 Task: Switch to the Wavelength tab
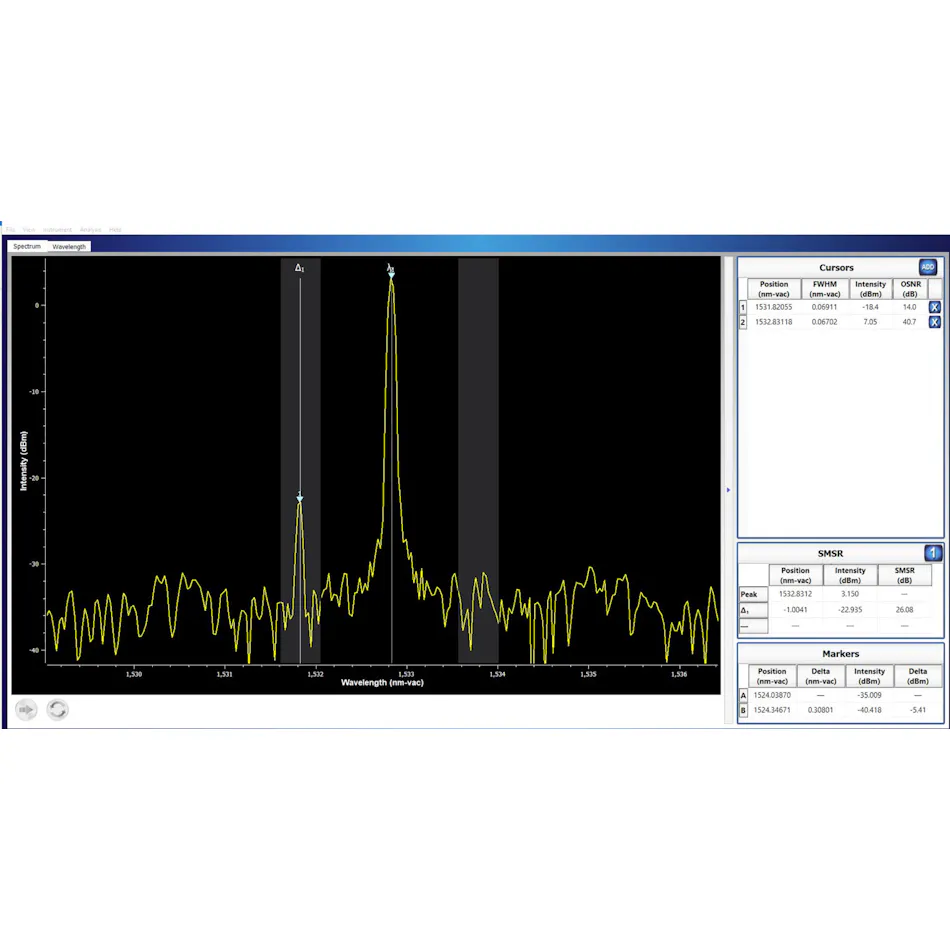pyautogui.click(x=69, y=246)
